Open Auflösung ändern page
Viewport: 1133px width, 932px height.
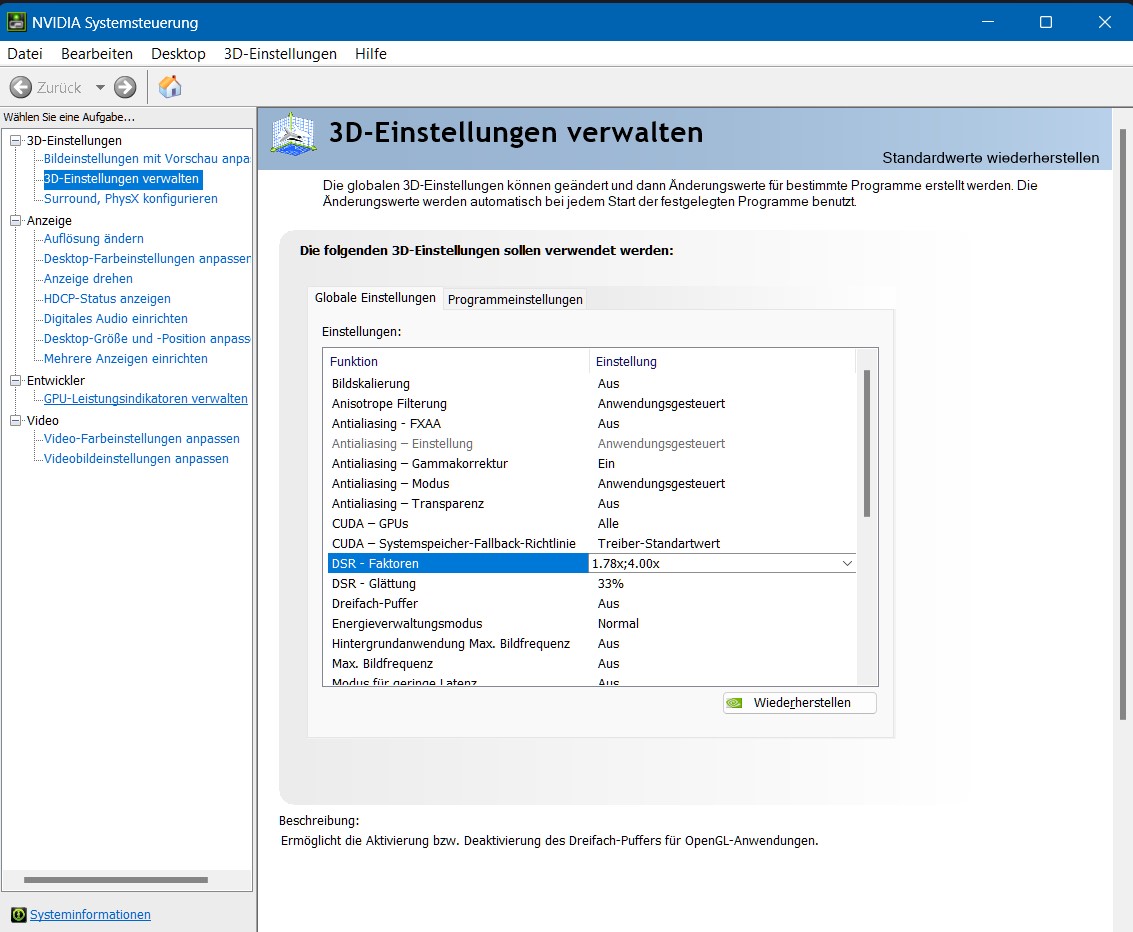point(94,238)
